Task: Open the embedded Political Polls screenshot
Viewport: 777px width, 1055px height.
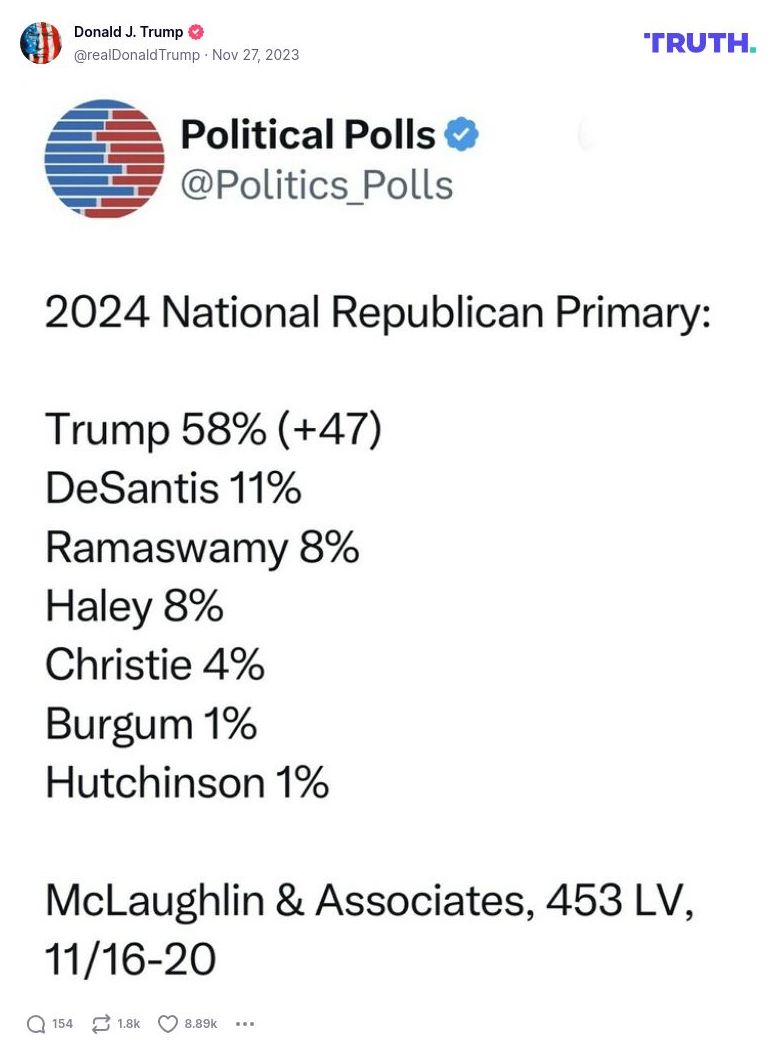Action: click(x=388, y=540)
